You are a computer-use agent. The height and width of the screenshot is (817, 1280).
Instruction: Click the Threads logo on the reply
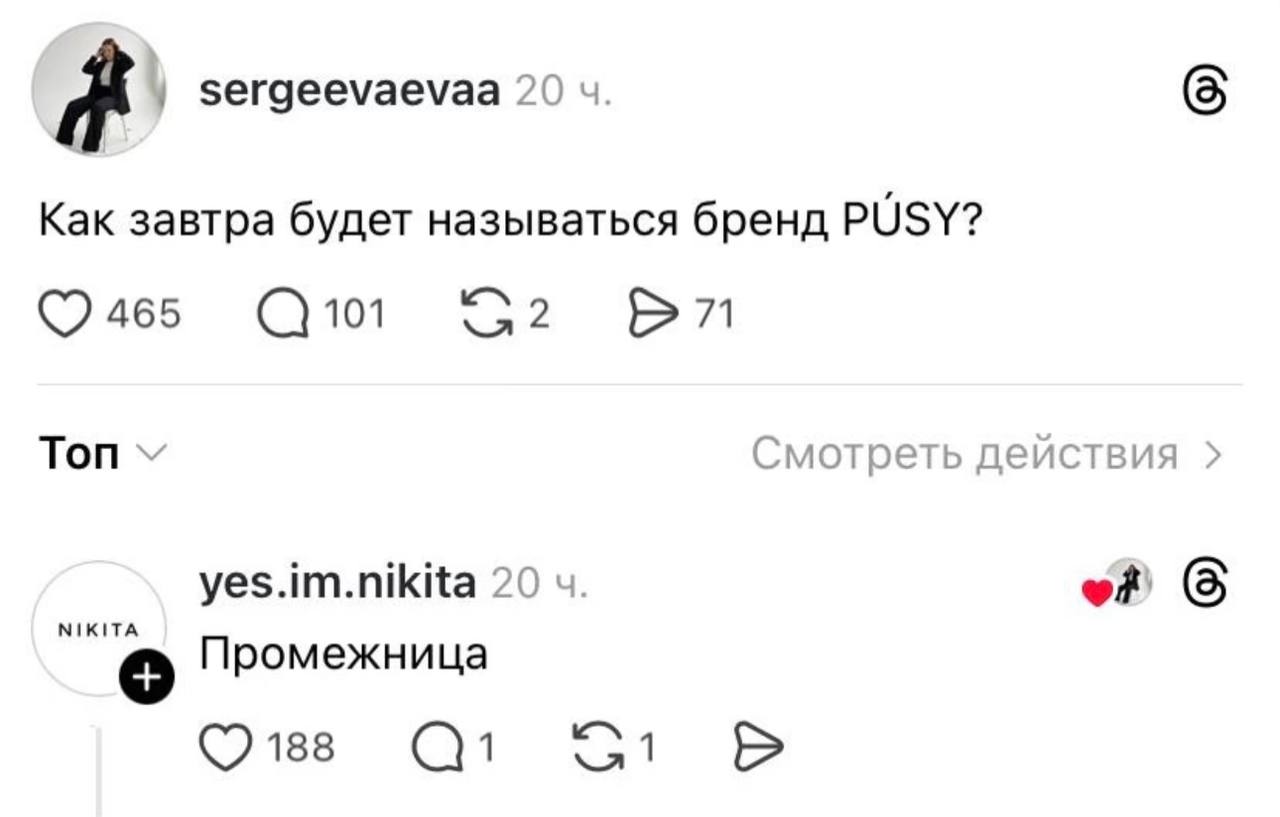[1204, 580]
